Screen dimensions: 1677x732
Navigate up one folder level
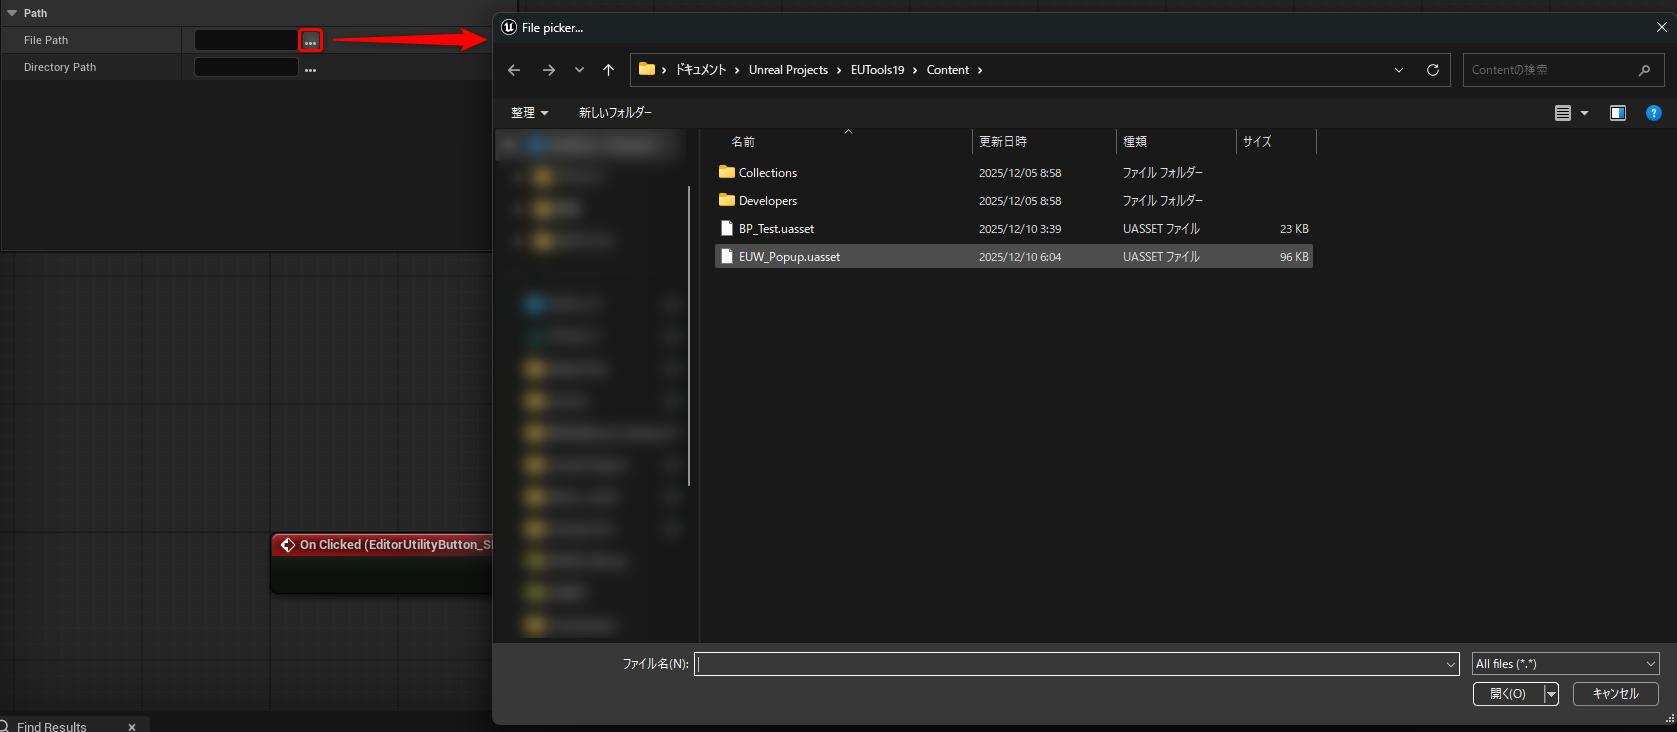click(x=608, y=70)
